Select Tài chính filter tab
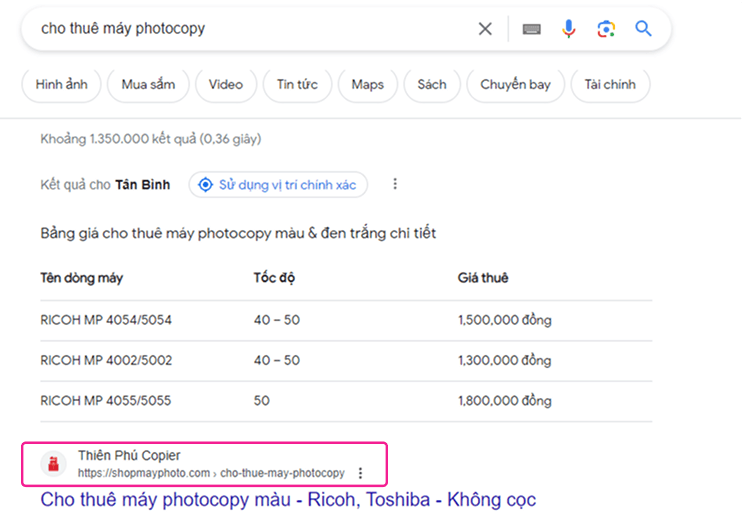The width and height of the screenshot is (742, 520). (x=610, y=85)
